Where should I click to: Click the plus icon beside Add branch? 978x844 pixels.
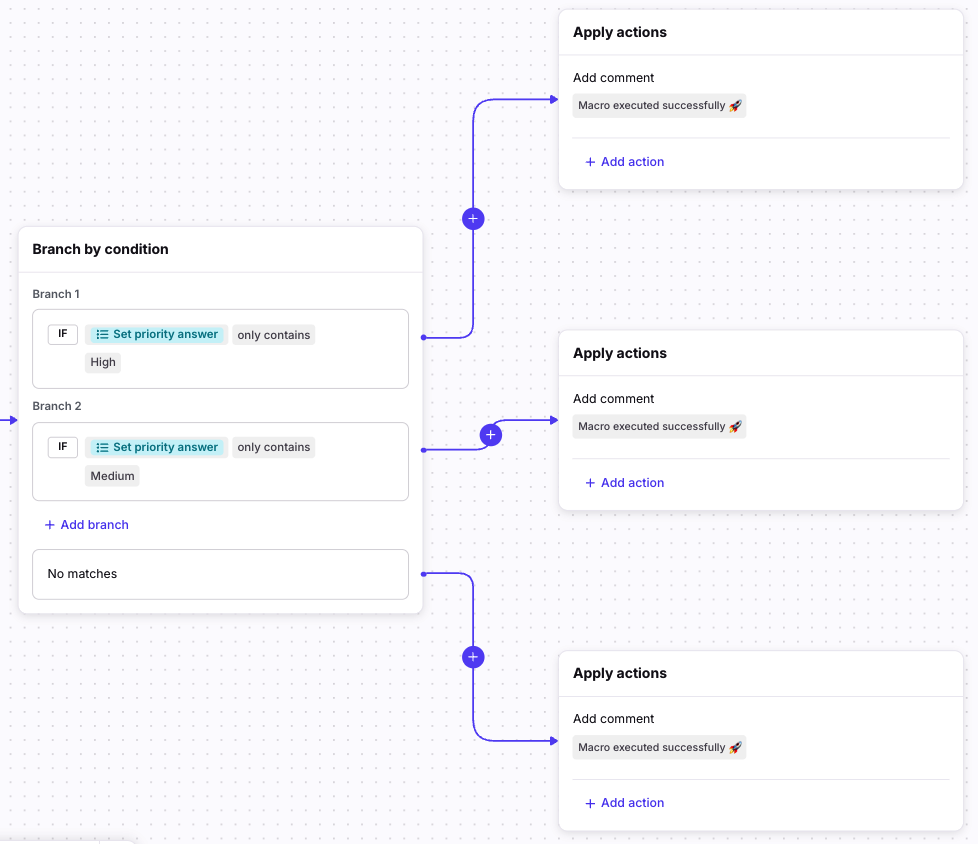pyautogui.click(x=50, y=525)
